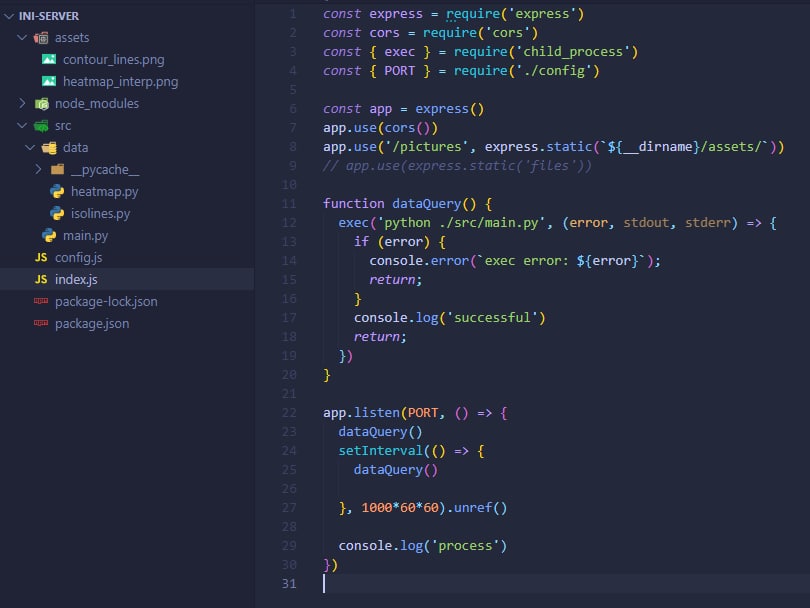
Task: Click './config' string on line 4
Action: 554,71
